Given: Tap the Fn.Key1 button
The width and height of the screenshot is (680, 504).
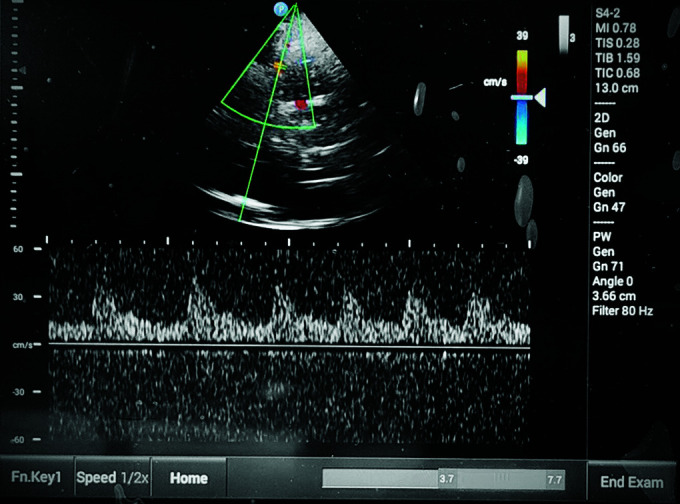Looking at the screenshot, I should pyautogui.click(x=36, y=477).
